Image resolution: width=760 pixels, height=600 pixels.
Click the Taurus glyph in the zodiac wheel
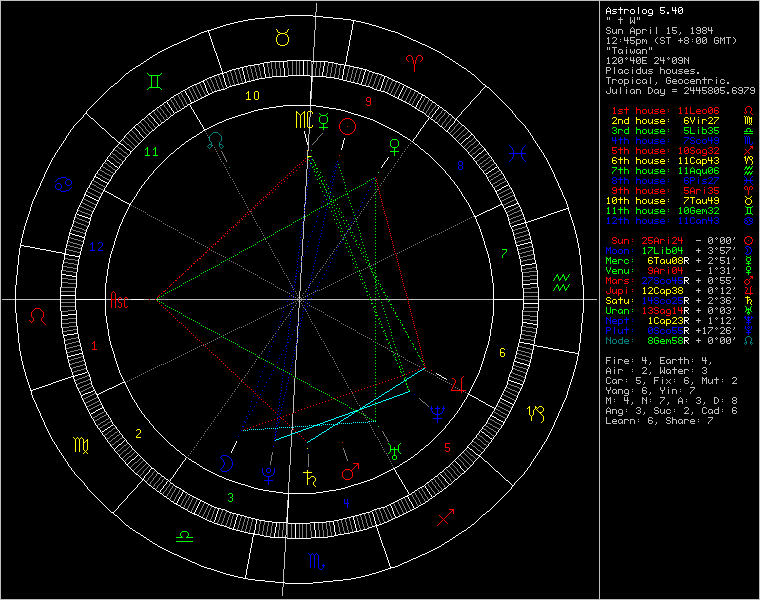coord(283,37)
